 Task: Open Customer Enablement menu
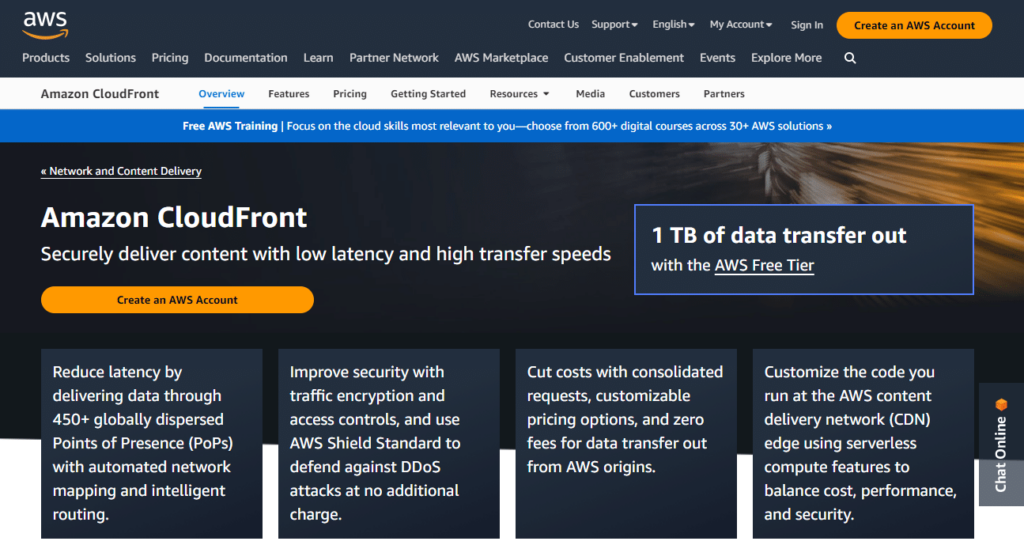(x=624, y=58)
